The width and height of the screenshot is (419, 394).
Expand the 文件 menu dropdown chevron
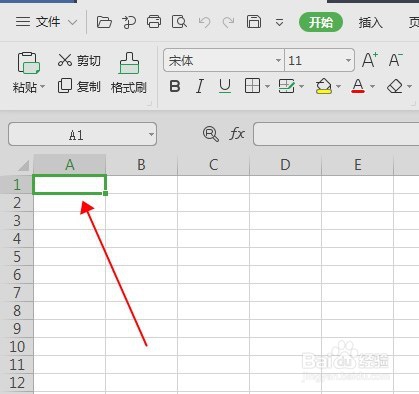coord(72,23)
